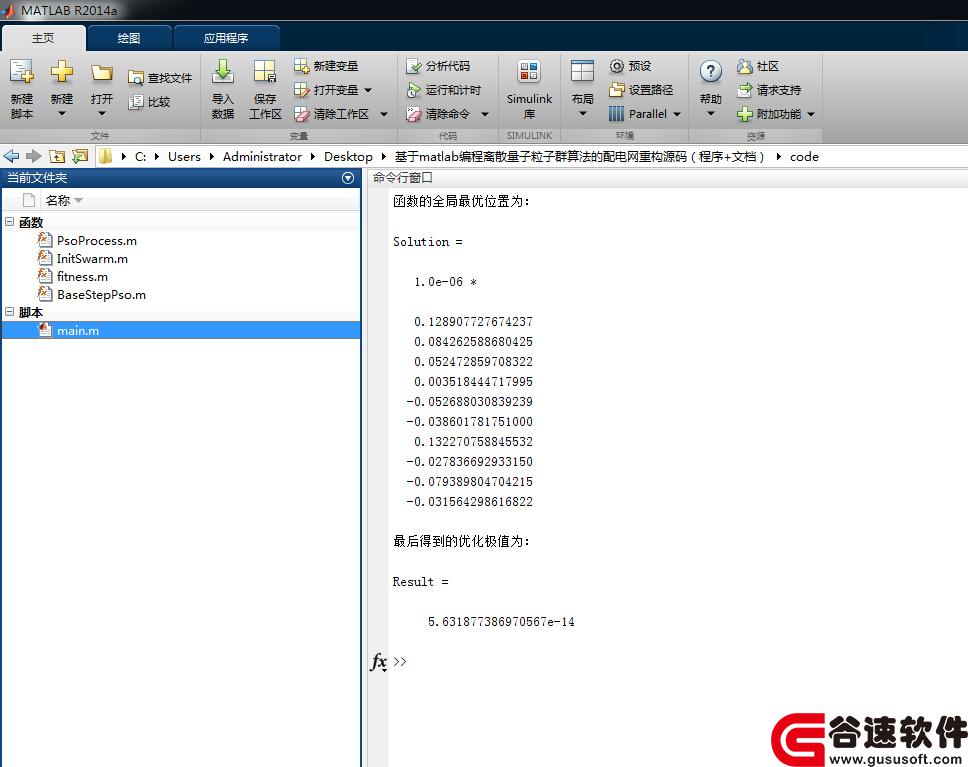Viewport: 968px width, 767px height.
Task: Click the Save Workspace (保存工作区) icon
Action: [x=265, y=72]
